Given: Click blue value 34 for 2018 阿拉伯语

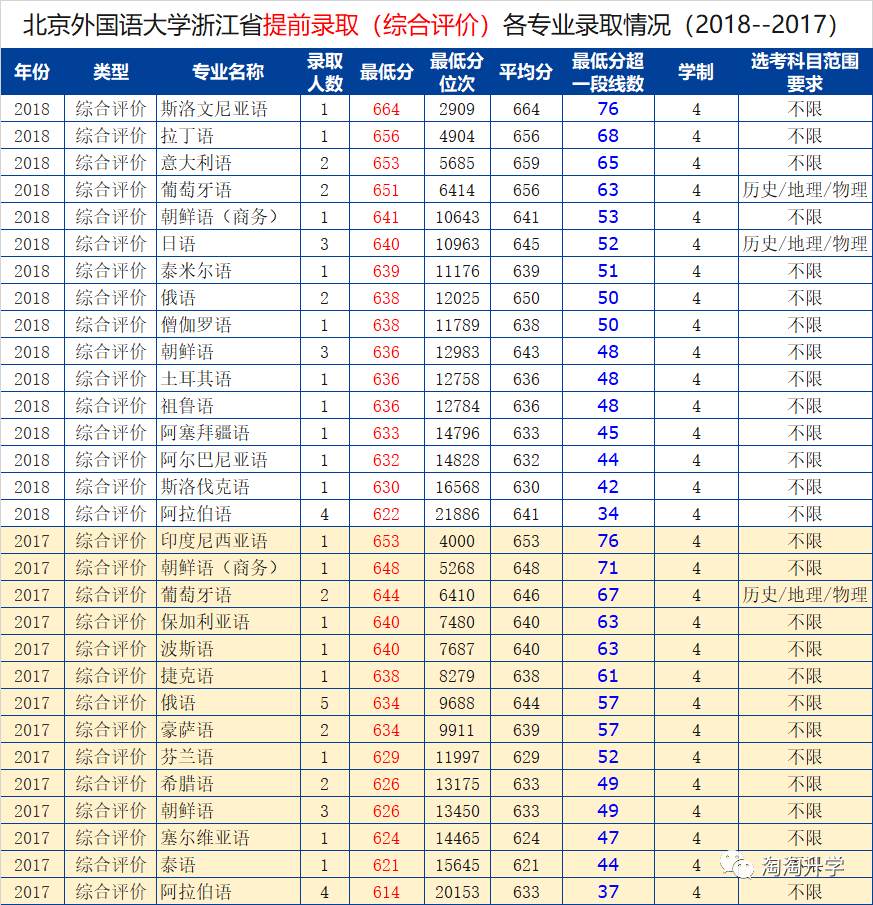Looking at the screenshot, I should click(608, 514).
